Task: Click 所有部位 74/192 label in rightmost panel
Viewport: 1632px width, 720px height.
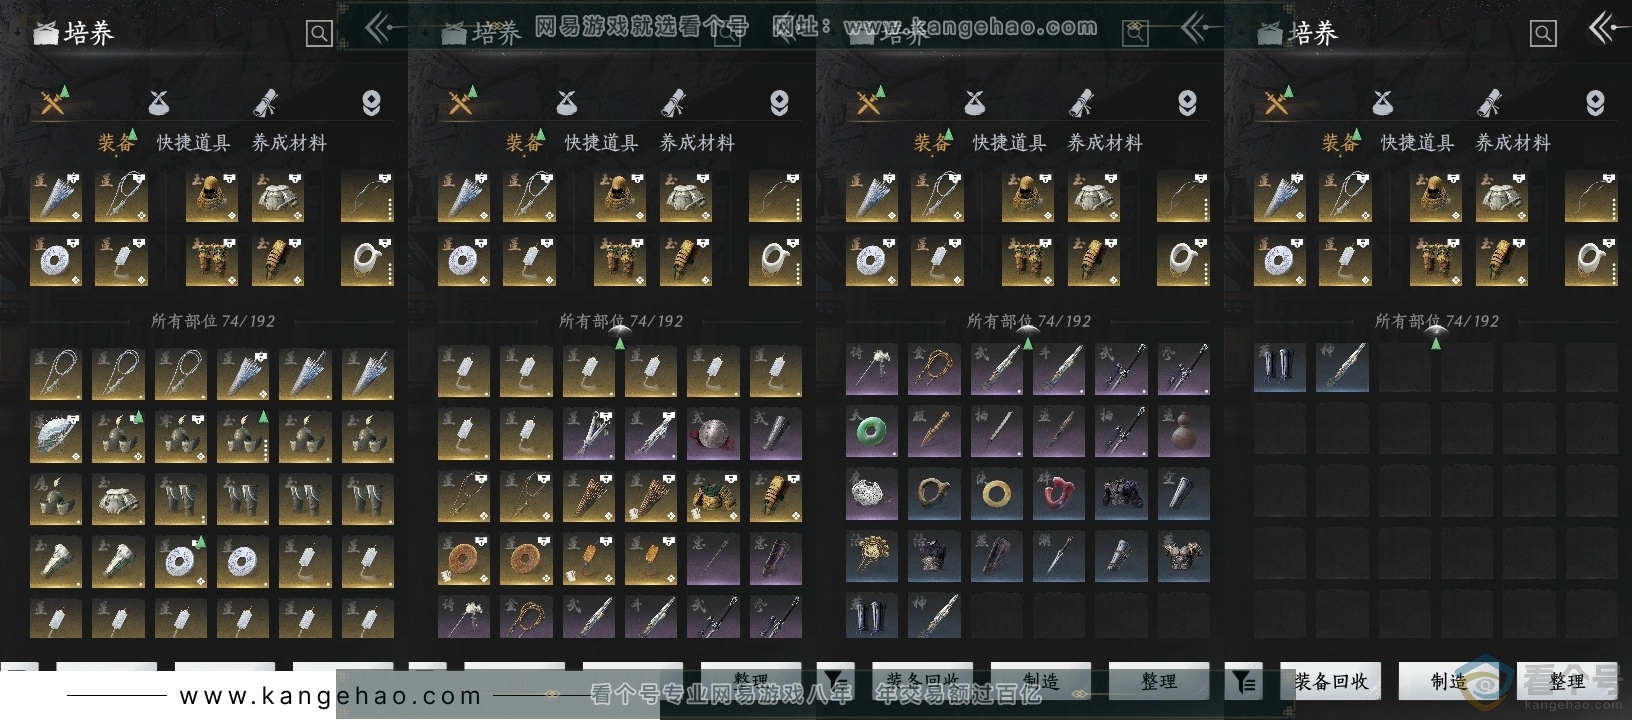Action: 1437,321
